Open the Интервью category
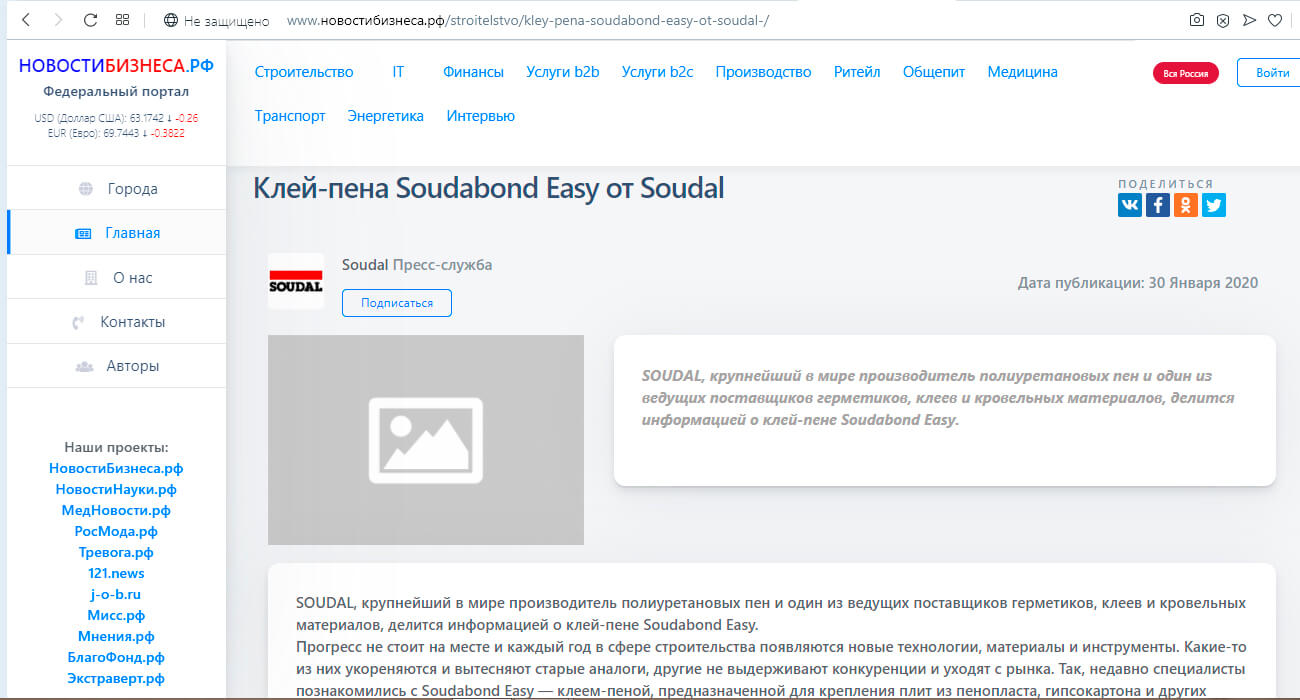This screenshot has width=1300, height=700. [x=481, y=116]
